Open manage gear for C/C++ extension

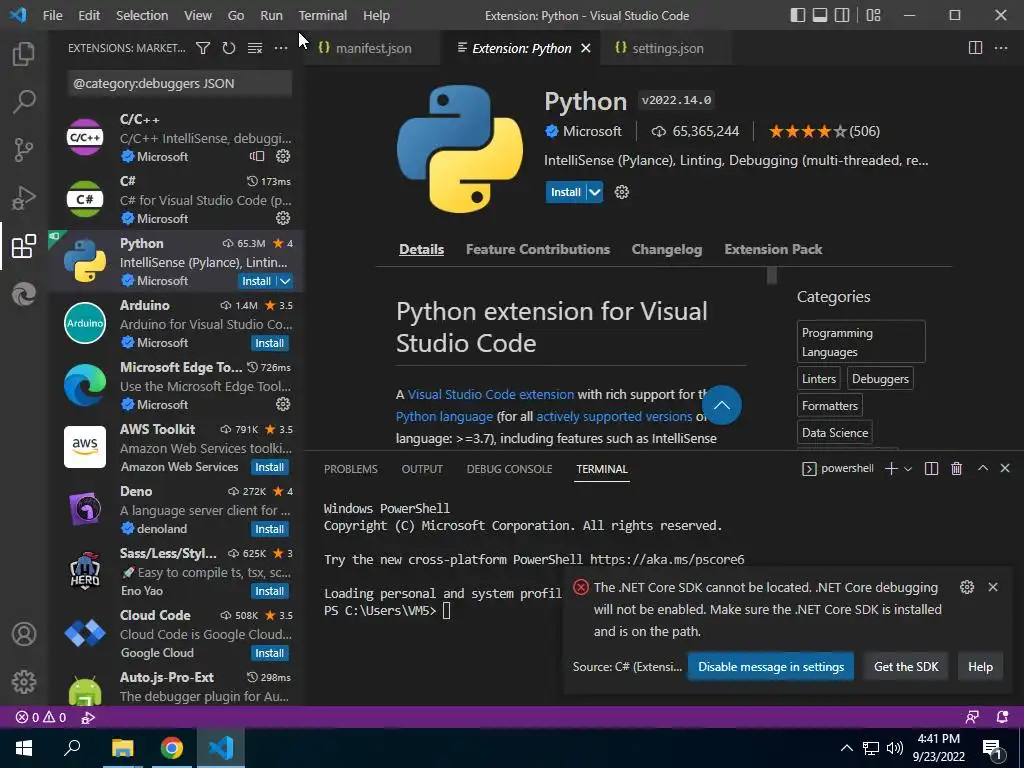tap(283, 156)
